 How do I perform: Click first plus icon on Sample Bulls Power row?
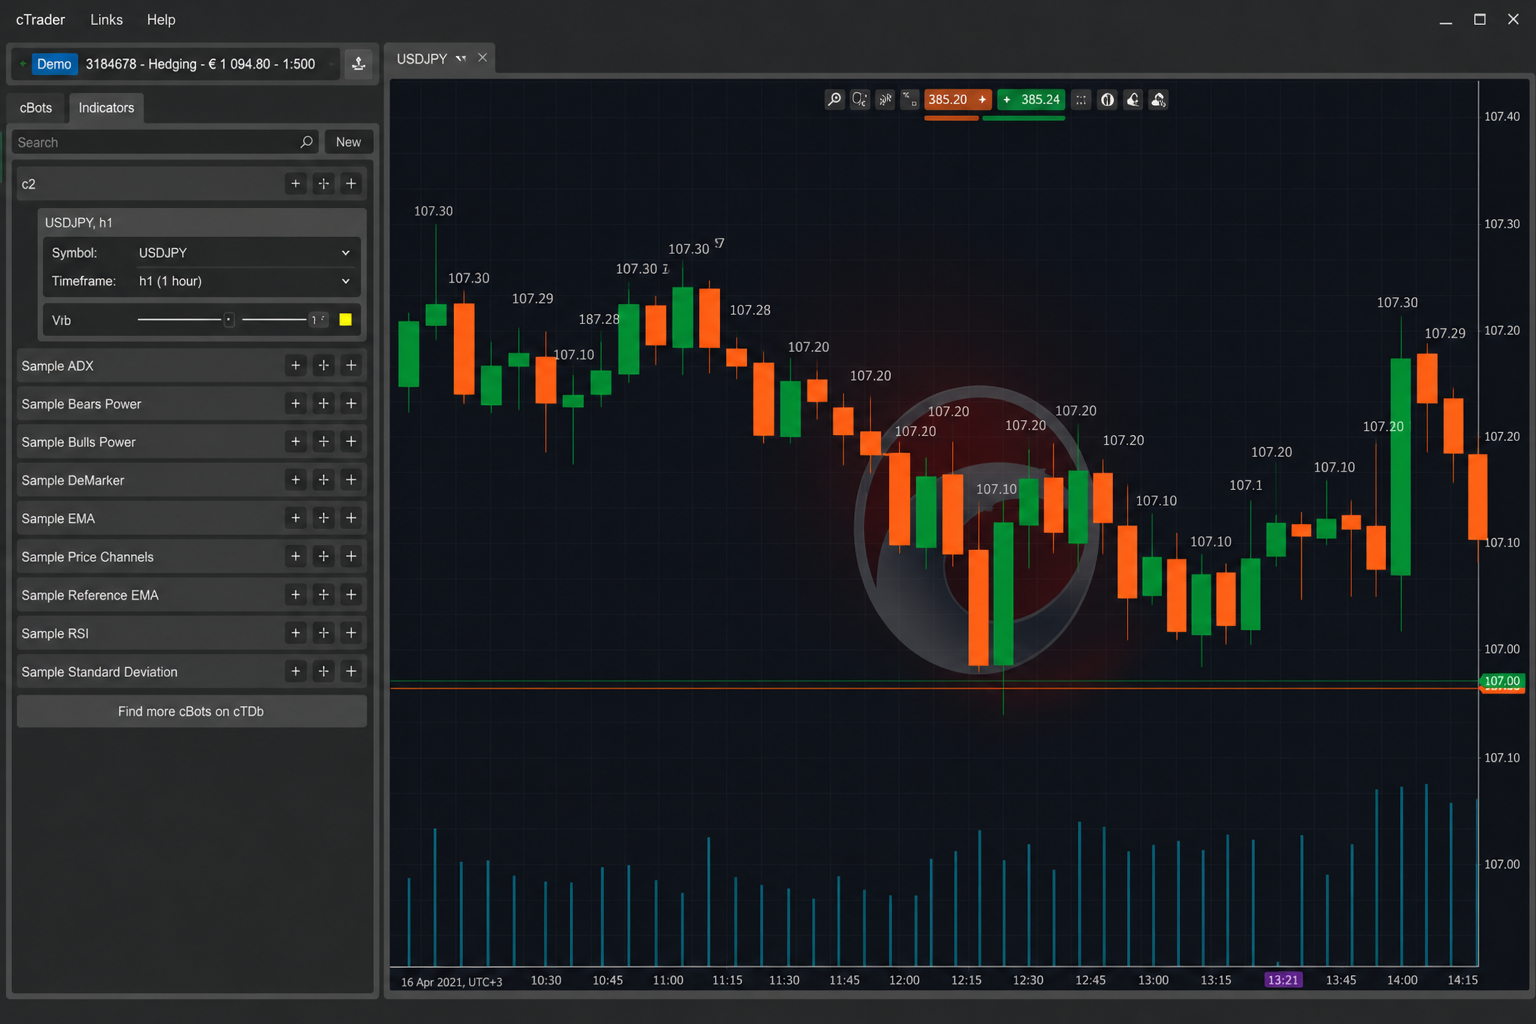point(295,442)
